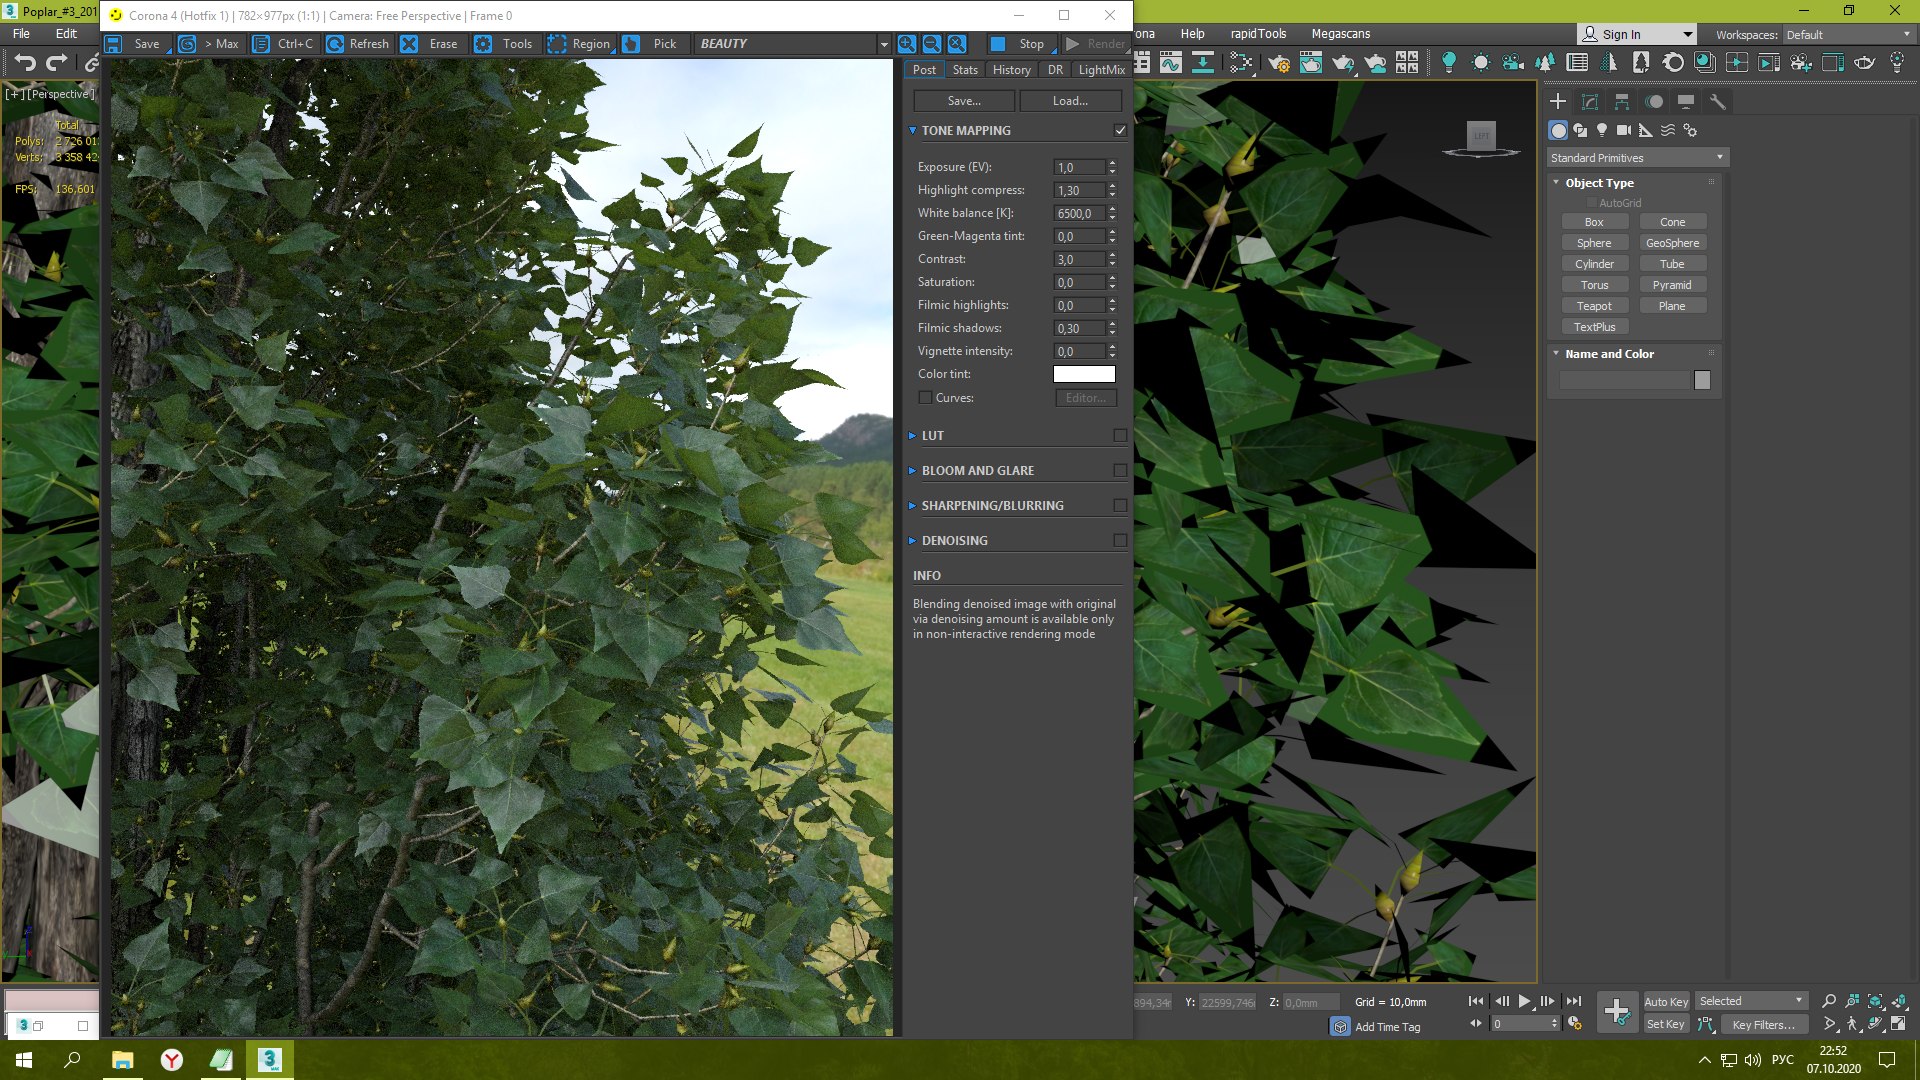The width and height of the screenshot is (1920, 1080).
Task: Open the Hierarchy panel tab icon
Action: click(x=1622, y=102)
